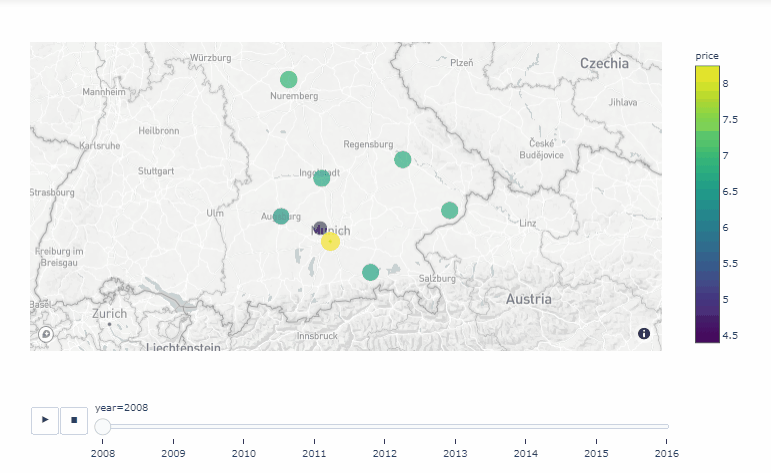The image size is (771, 473).
Task: Click the green marker near Nuremberg
Action: coord(289,79)
